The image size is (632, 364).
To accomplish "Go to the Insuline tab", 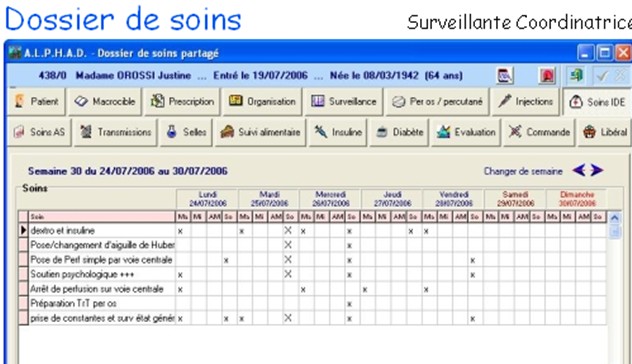I will click(338, 132).
